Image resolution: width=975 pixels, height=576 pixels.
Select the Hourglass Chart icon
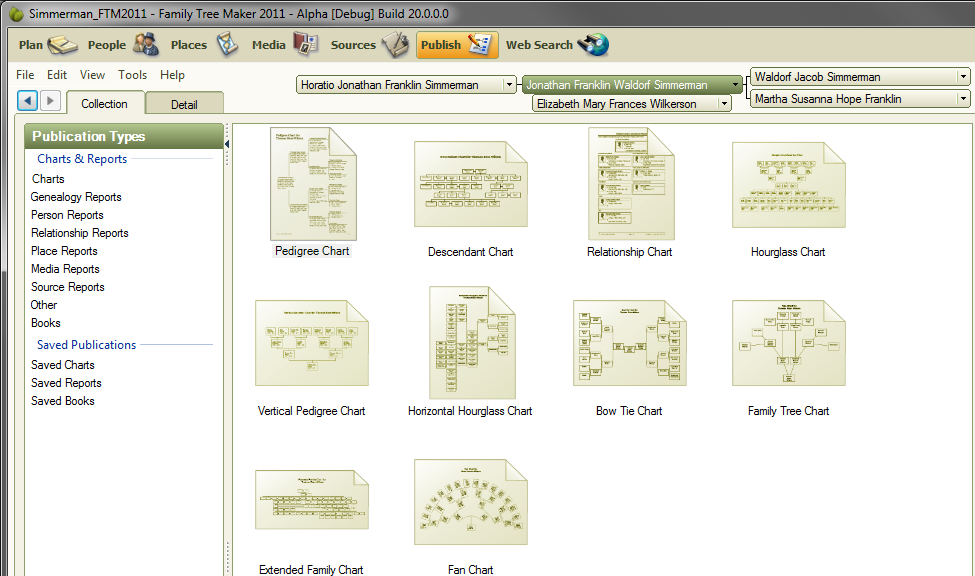click(x=788, y=185)
